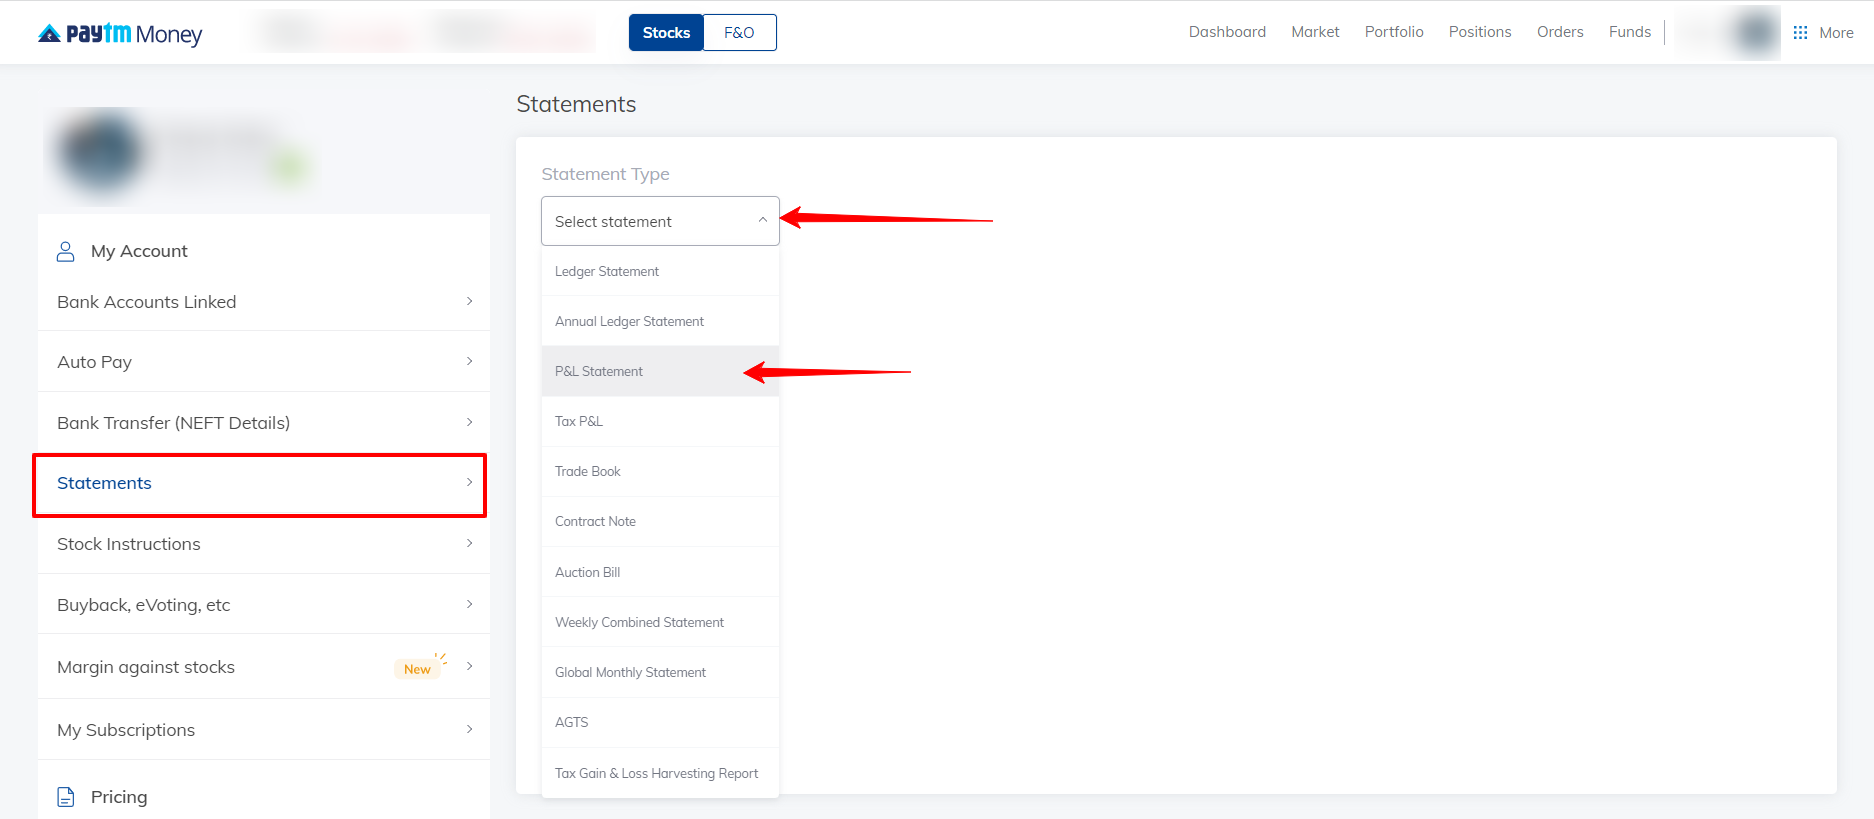The width and height of the screenshot is (1874, 819).
Task: Expand Bank Accounts Linked chevron
Action: coord(469,301)
